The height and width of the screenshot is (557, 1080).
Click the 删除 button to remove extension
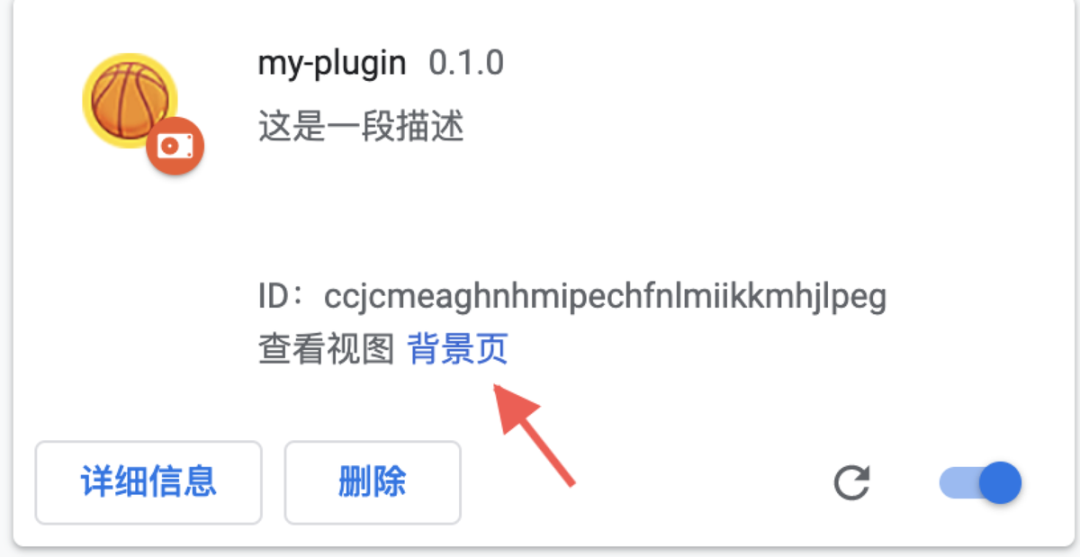[373, 483]
